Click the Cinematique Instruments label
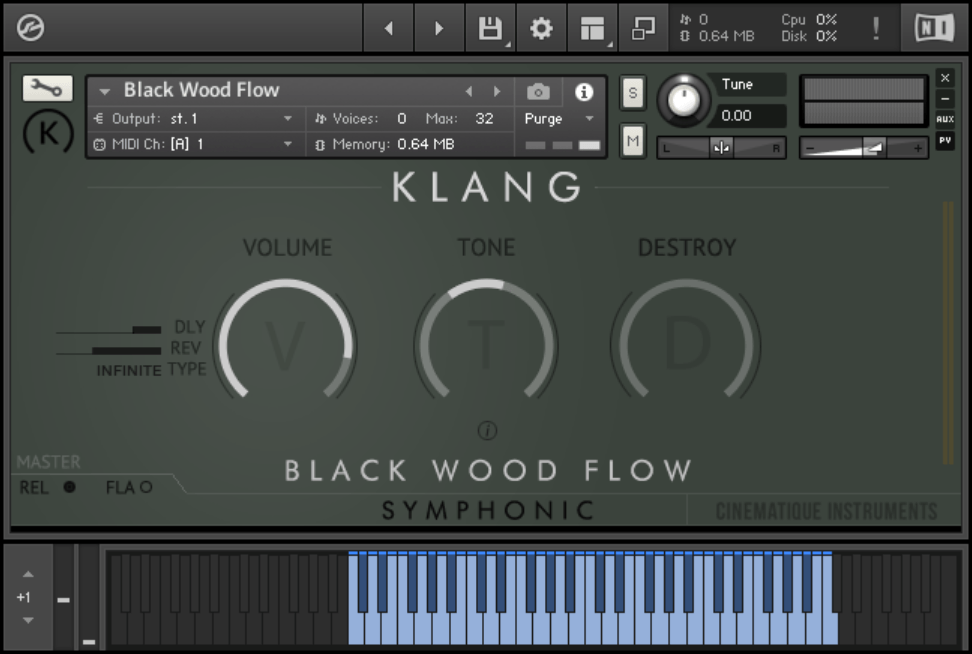 826,511
